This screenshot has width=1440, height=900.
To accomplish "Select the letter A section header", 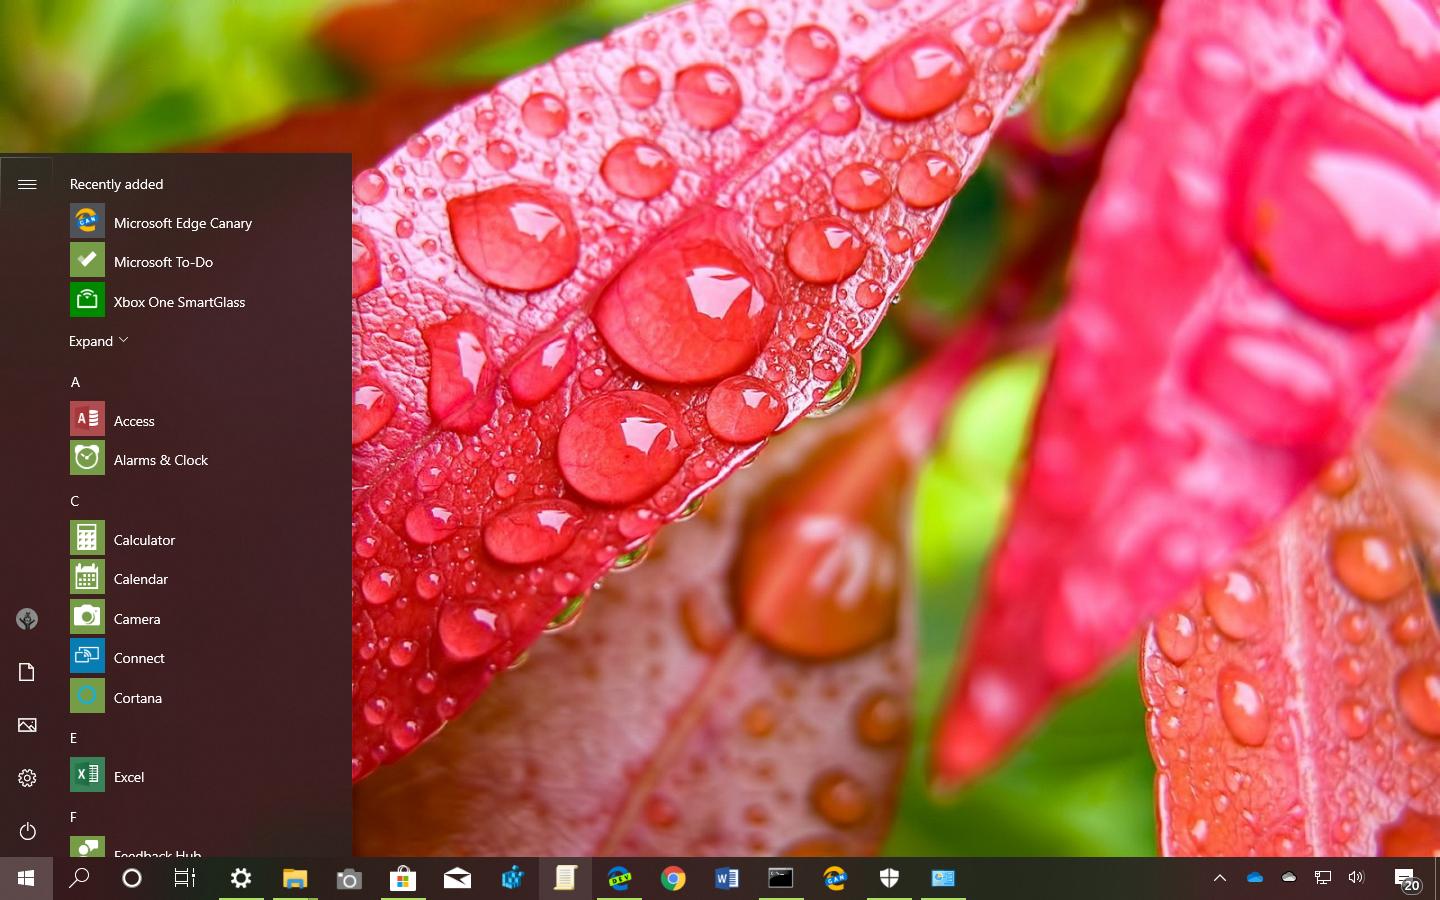I will (x=75, y=382).
